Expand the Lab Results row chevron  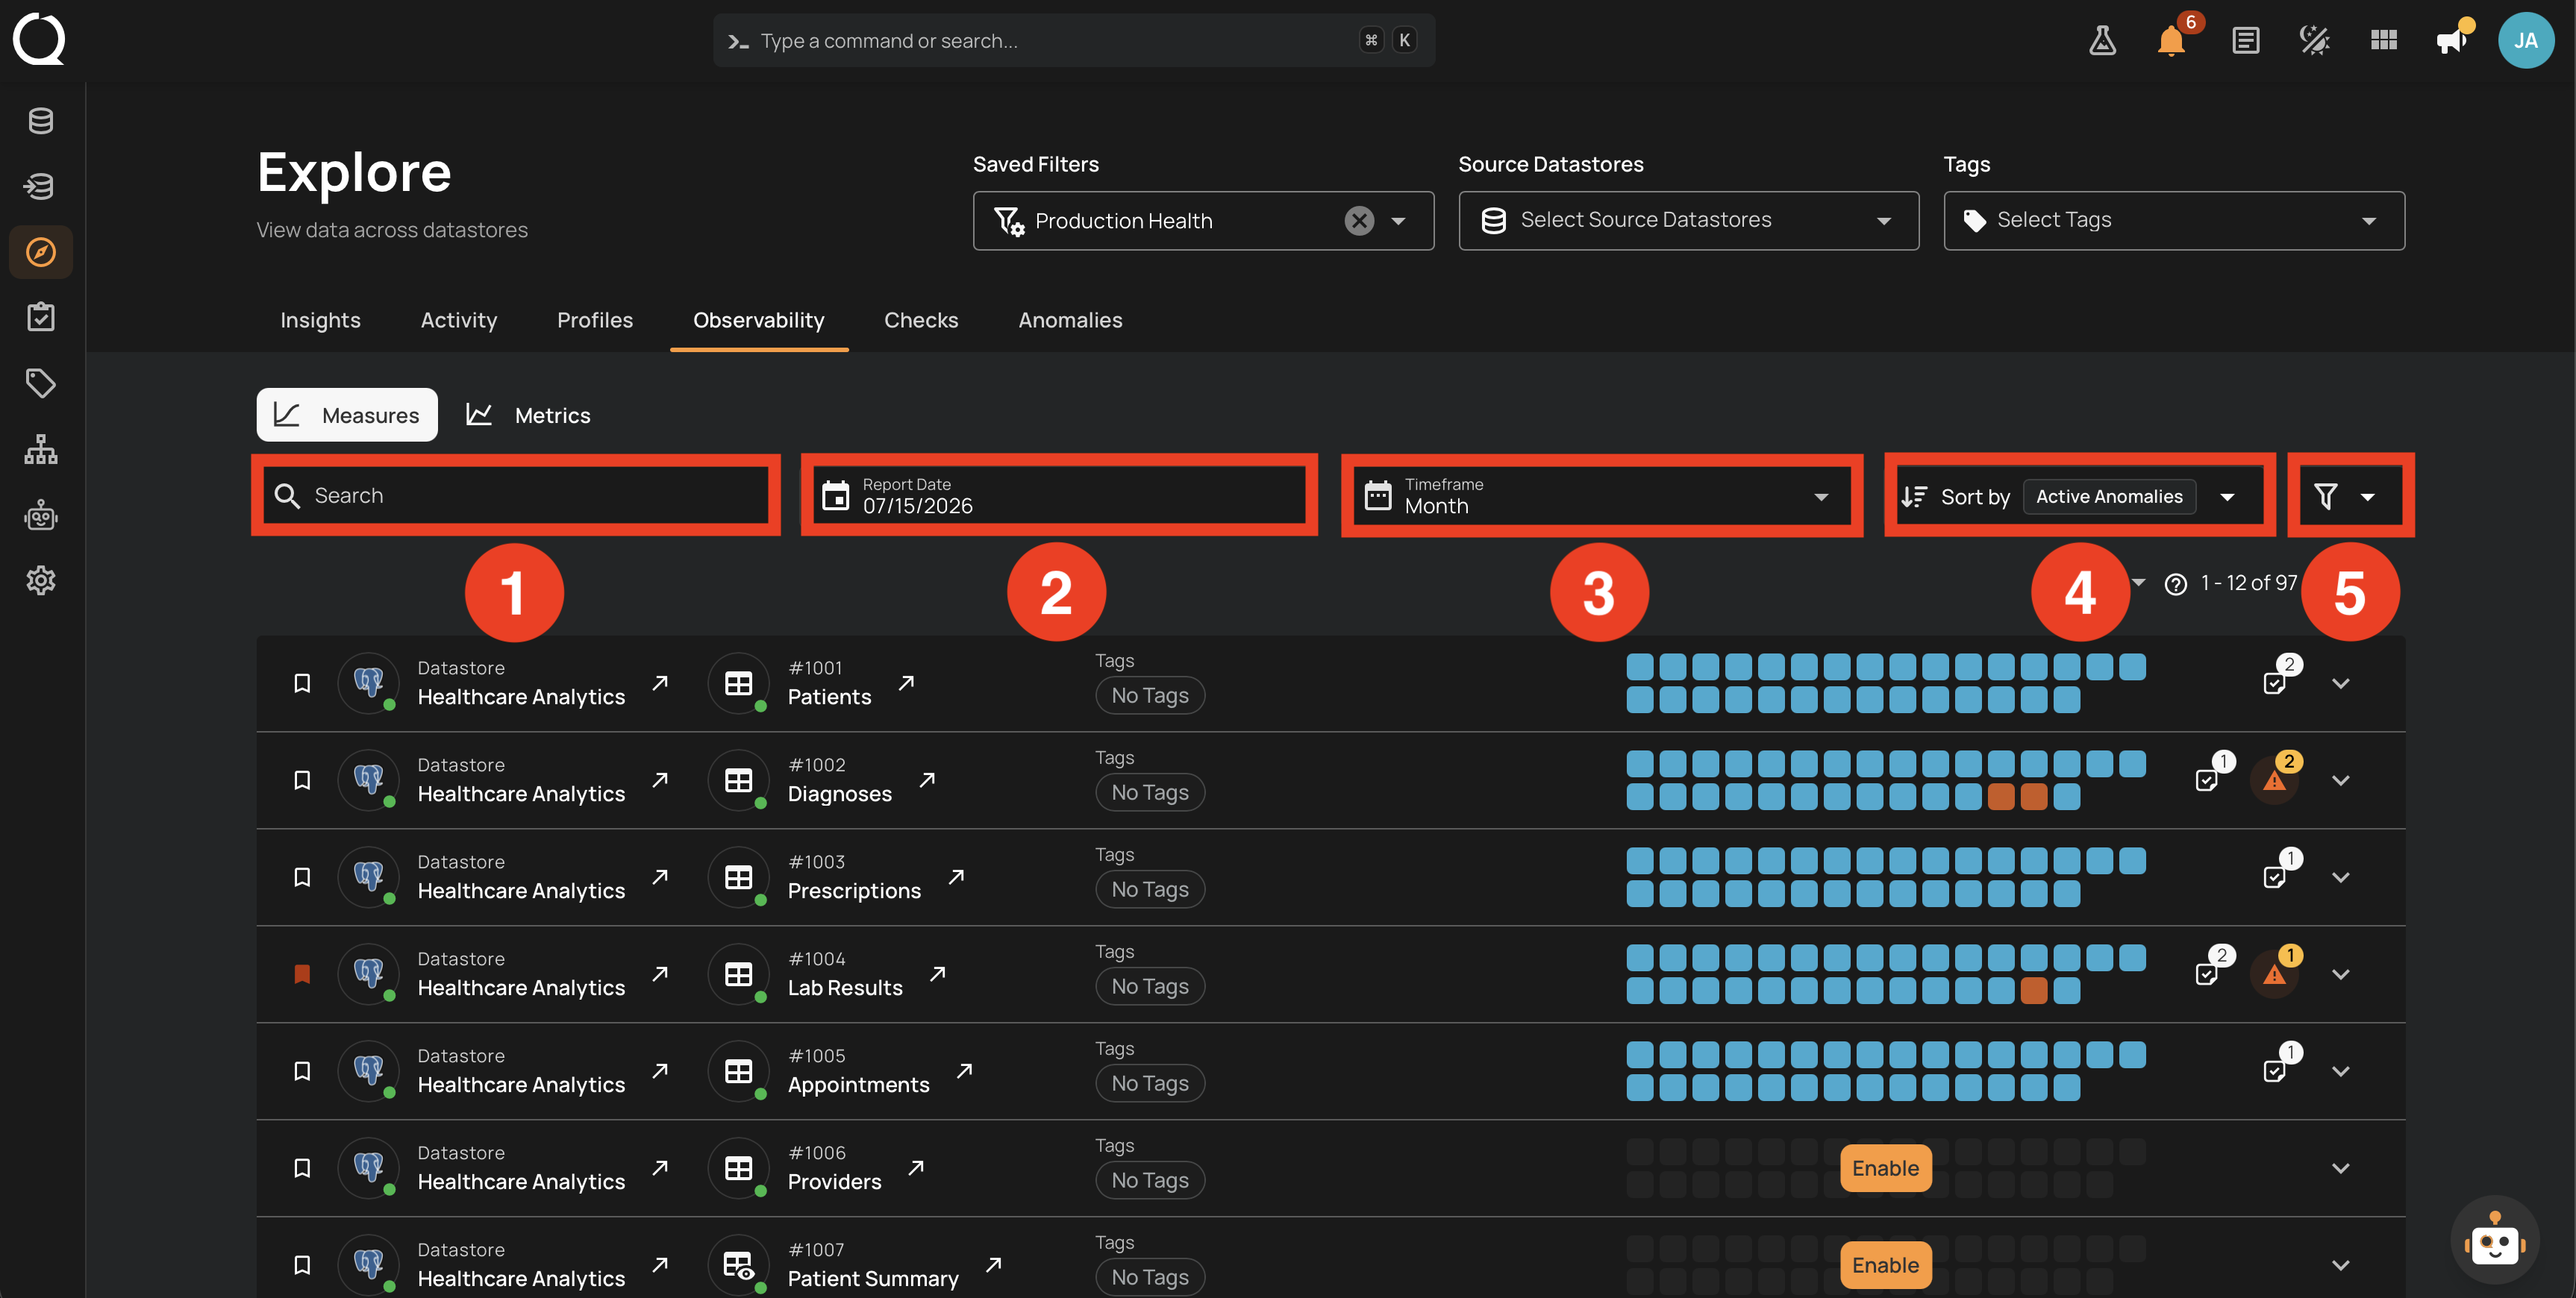click(2341, 974)
